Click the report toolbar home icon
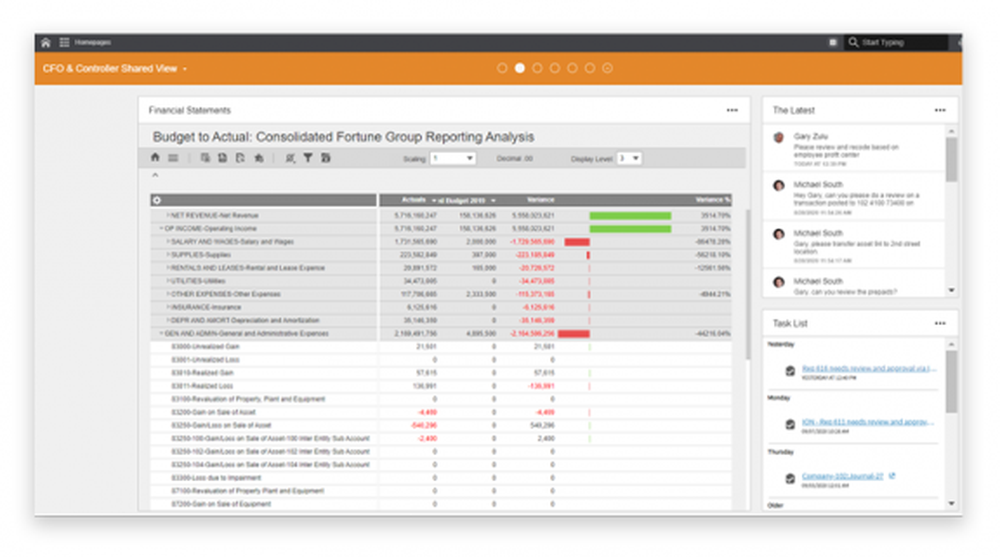The height and width of the screenshot is (557, 1000). [155, 158]
